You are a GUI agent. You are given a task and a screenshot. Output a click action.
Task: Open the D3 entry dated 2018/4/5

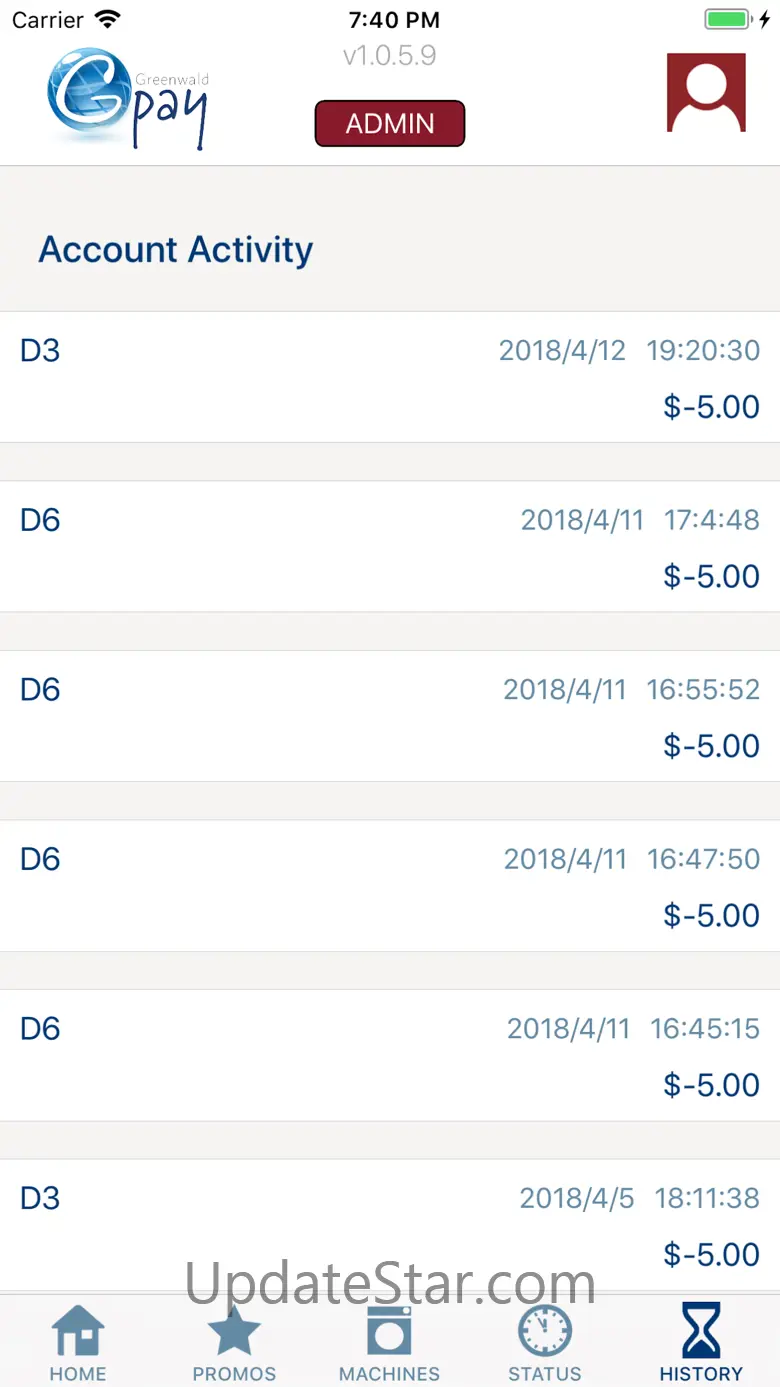(390, 1224)
